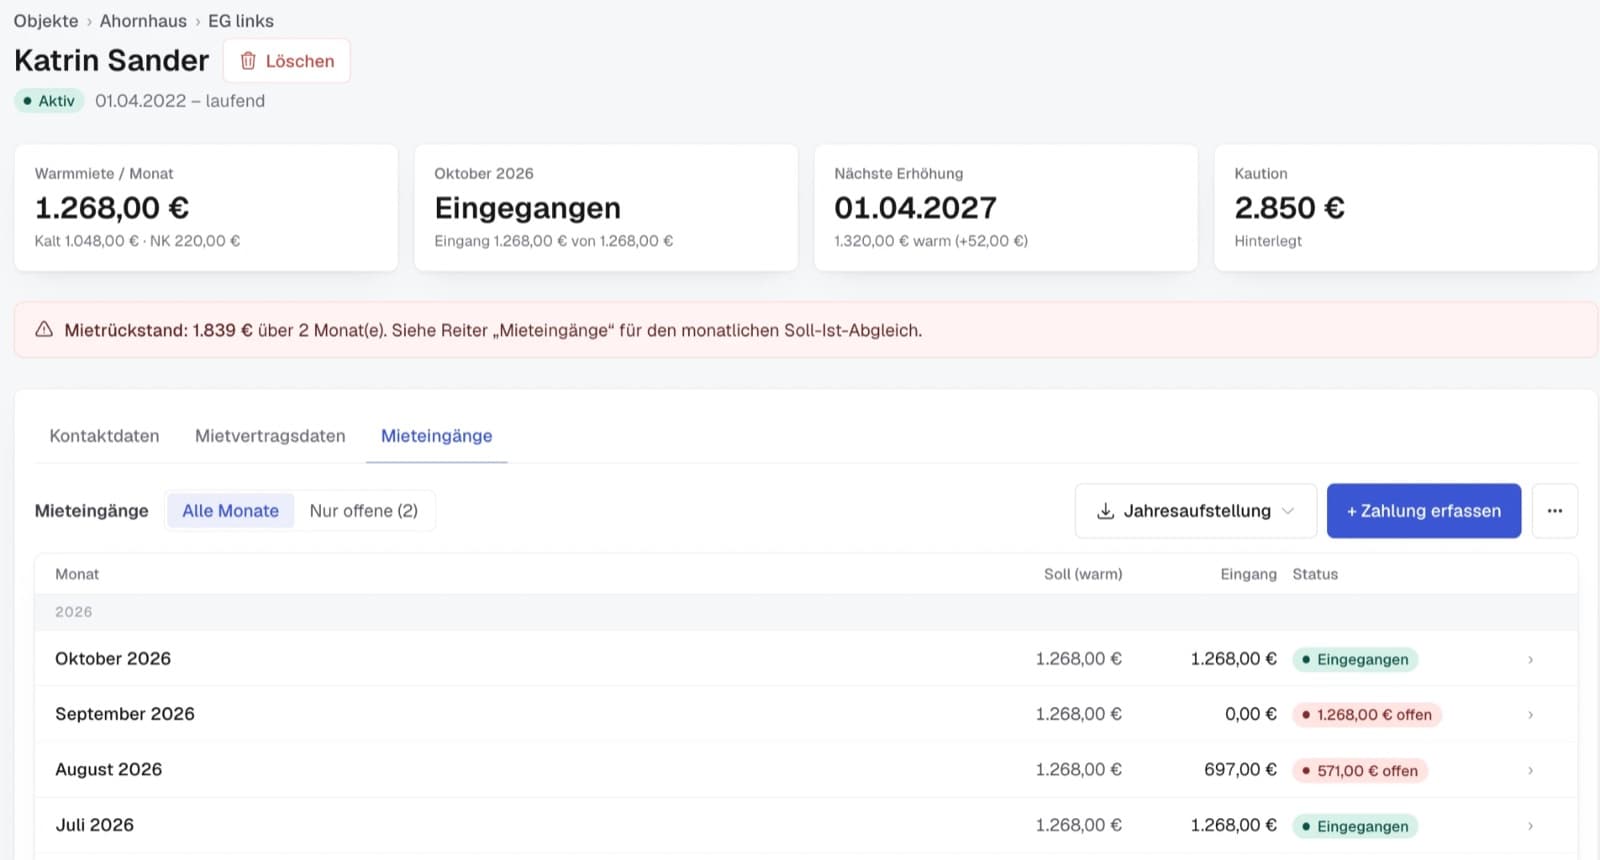Navigate to Ahornhaus breadcrumb link

(143, 21)
